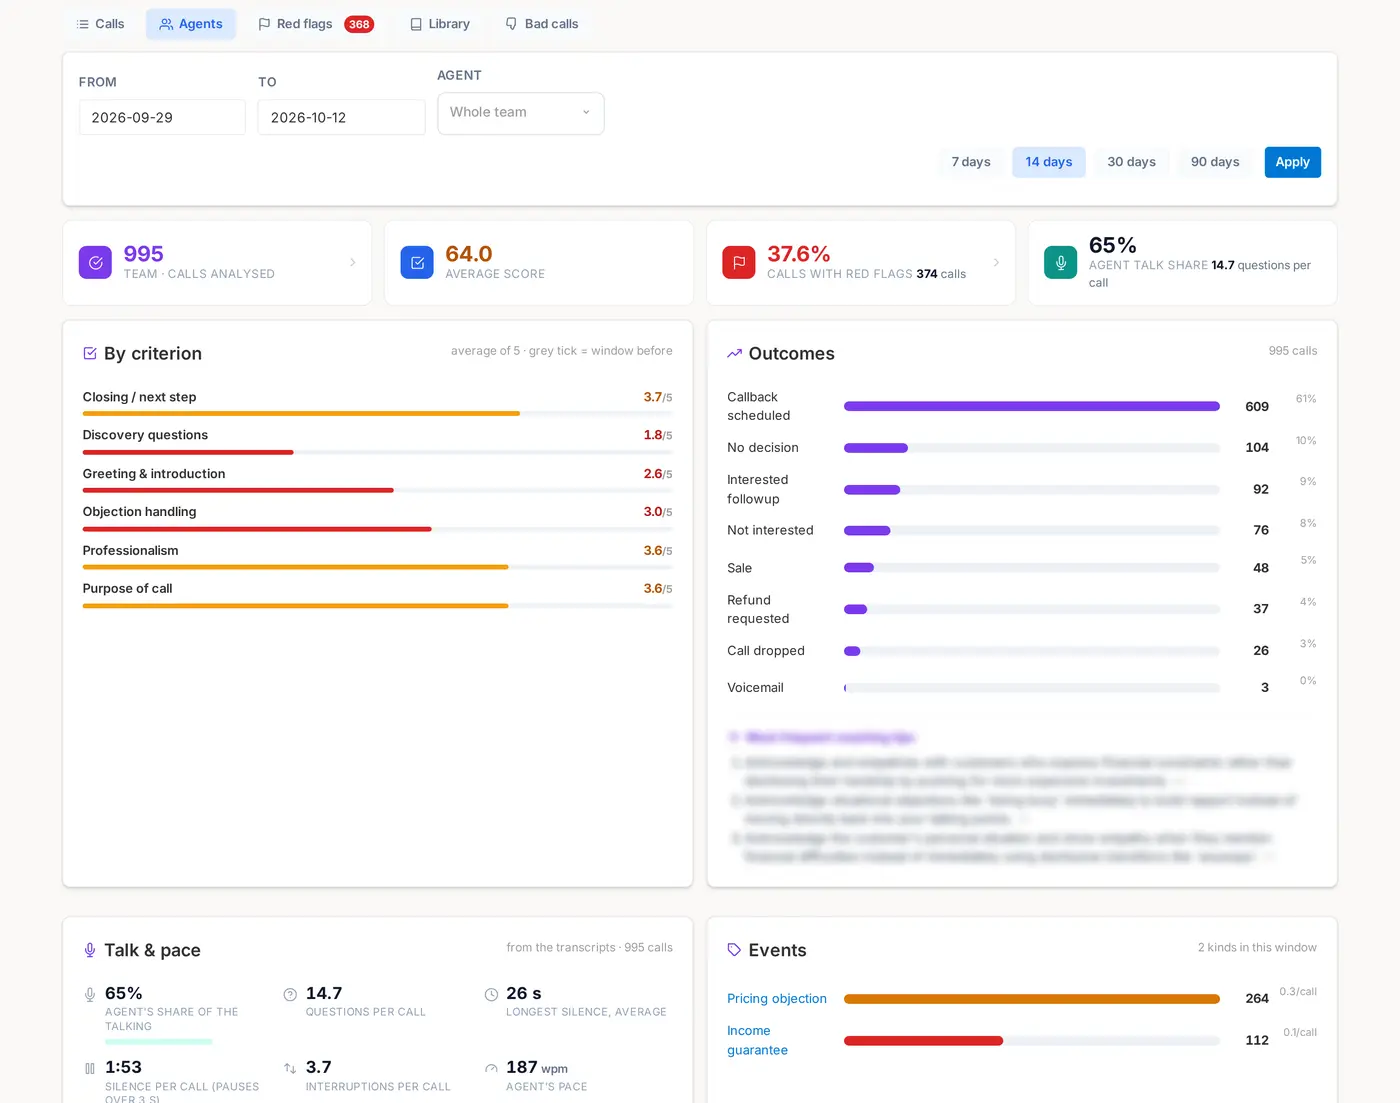This screenshot has width=1400, height=1103.
Task: Click the Voicemail outcome label
Action: click(755, 688)
